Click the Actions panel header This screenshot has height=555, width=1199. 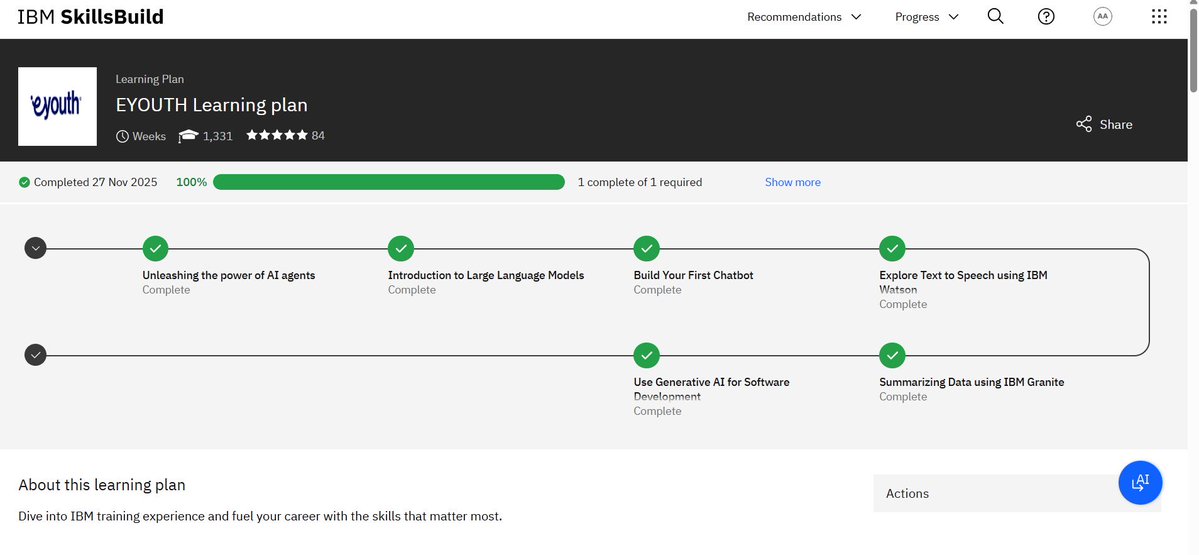[x=1017, y=493]
